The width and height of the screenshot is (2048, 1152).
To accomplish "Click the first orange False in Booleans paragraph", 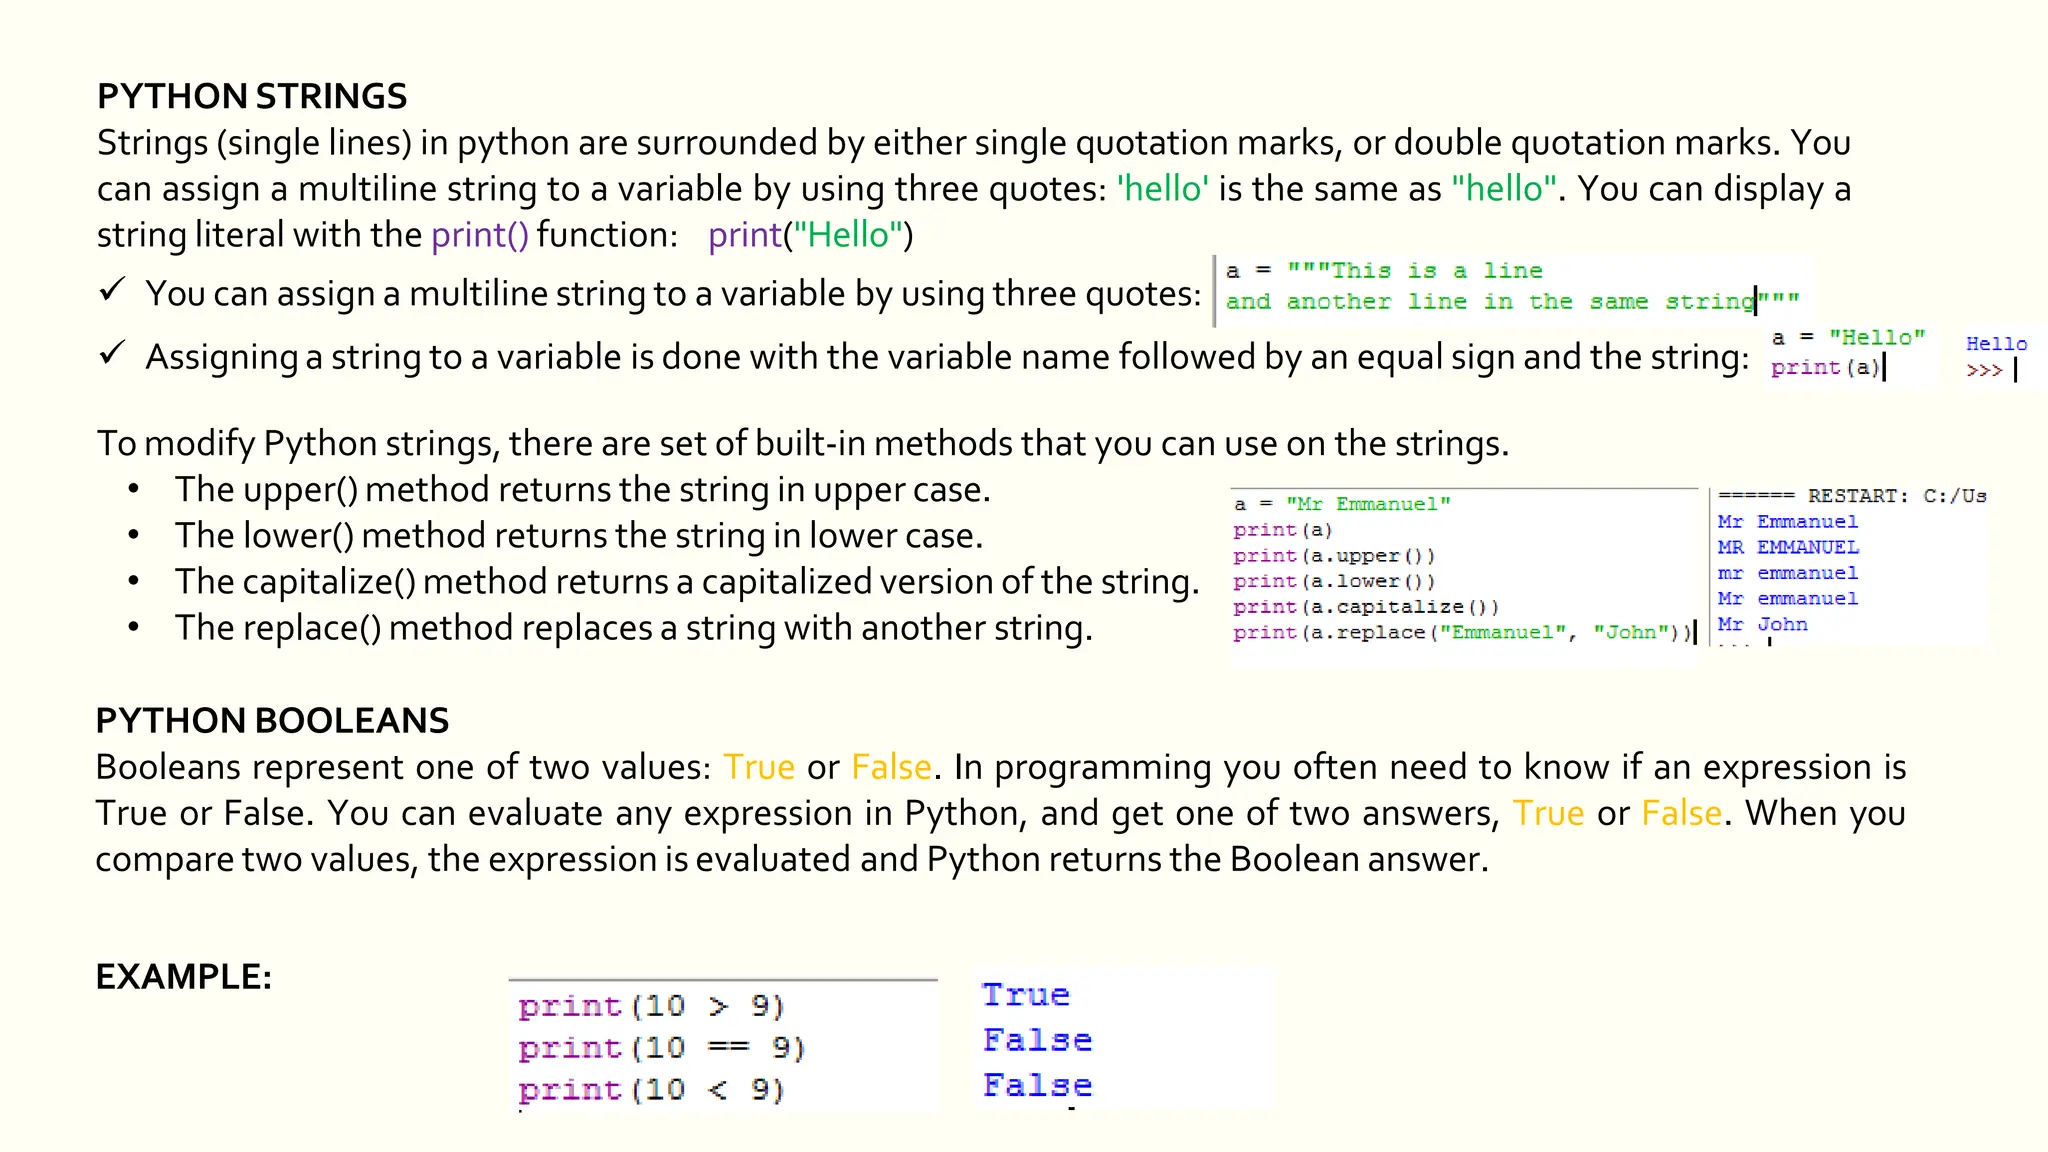I will [891, 767].
